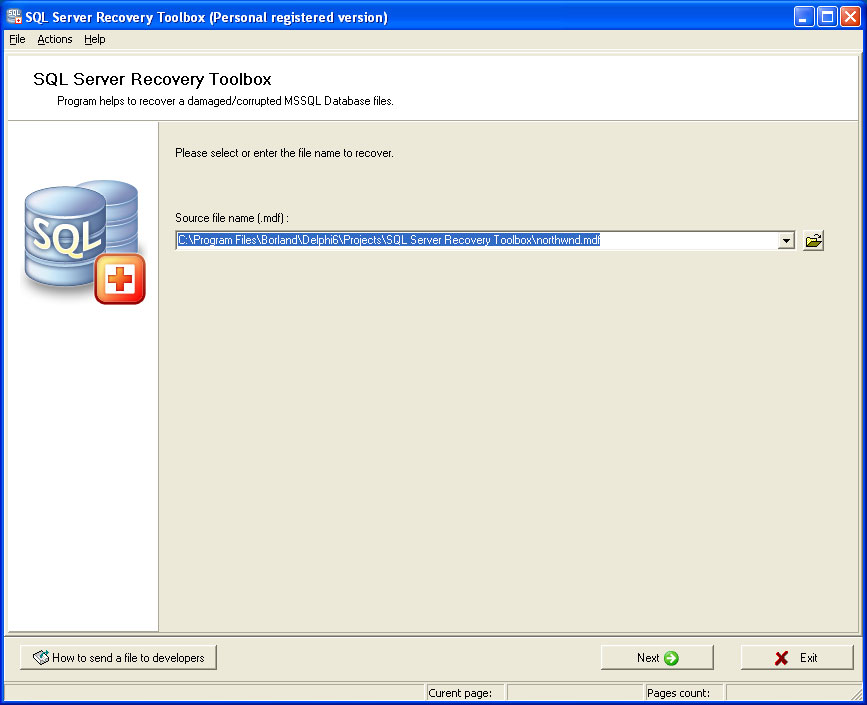
Task: Close the SQL Server Recovery Toolbox window
Action: (850, 17)
